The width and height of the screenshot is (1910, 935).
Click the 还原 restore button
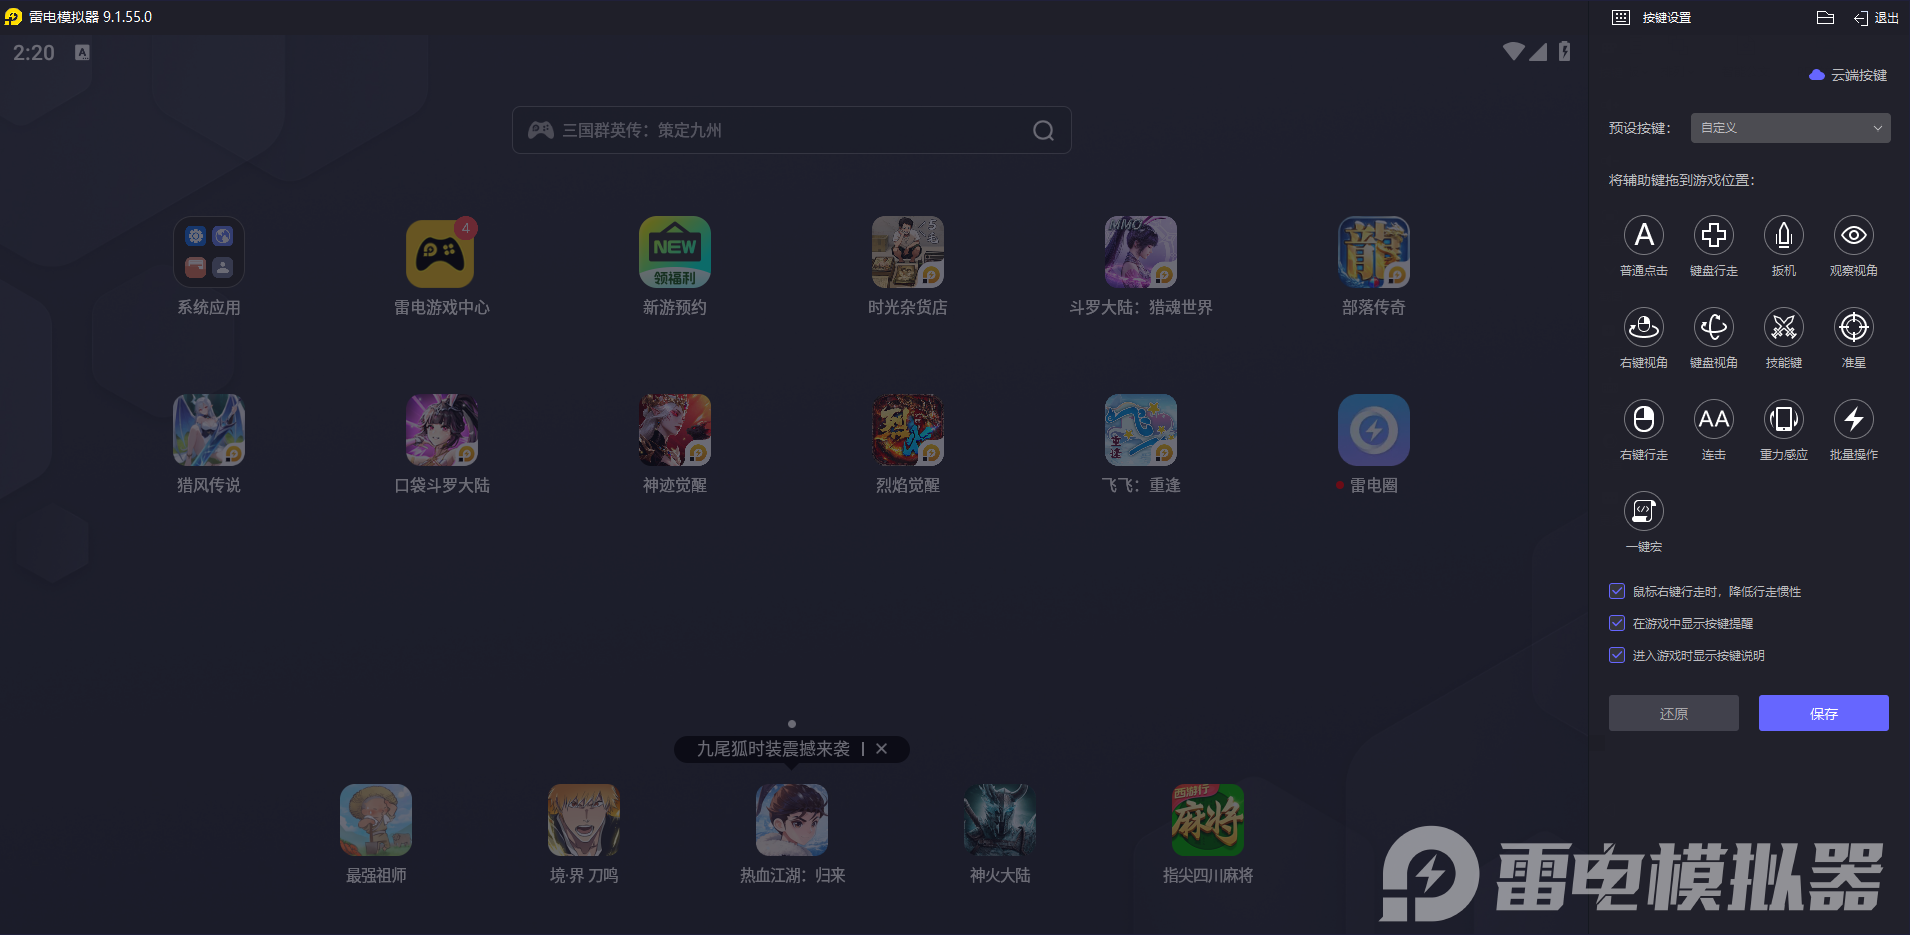click(x=1674, y=713)
